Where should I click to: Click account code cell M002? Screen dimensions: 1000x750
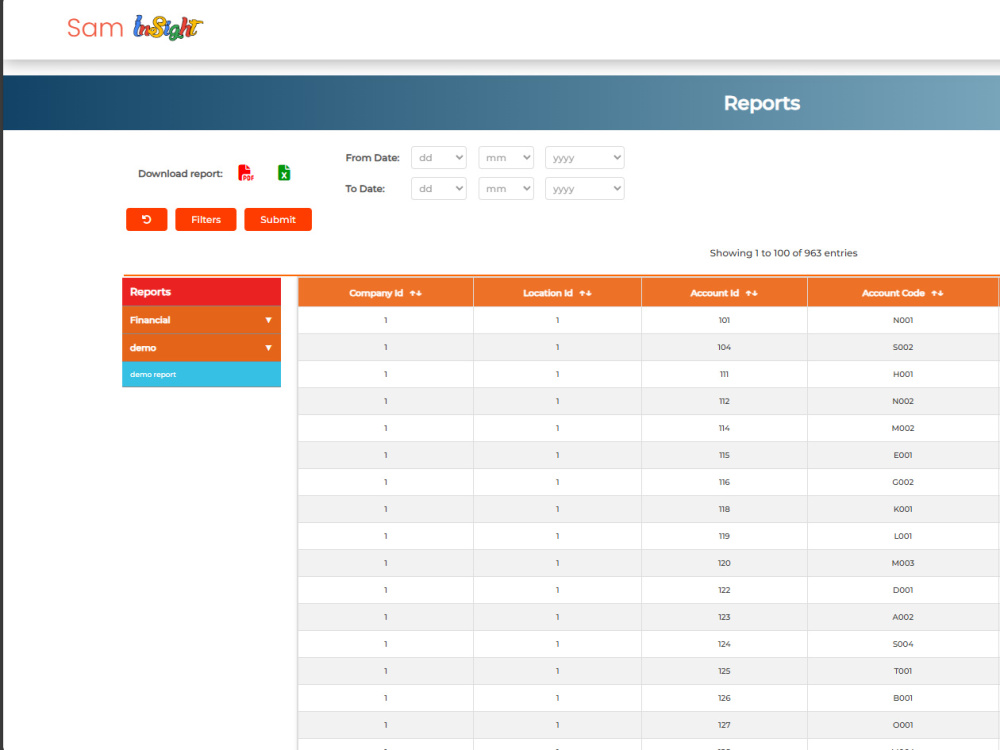pyautogui.click(x=903, y=428)
